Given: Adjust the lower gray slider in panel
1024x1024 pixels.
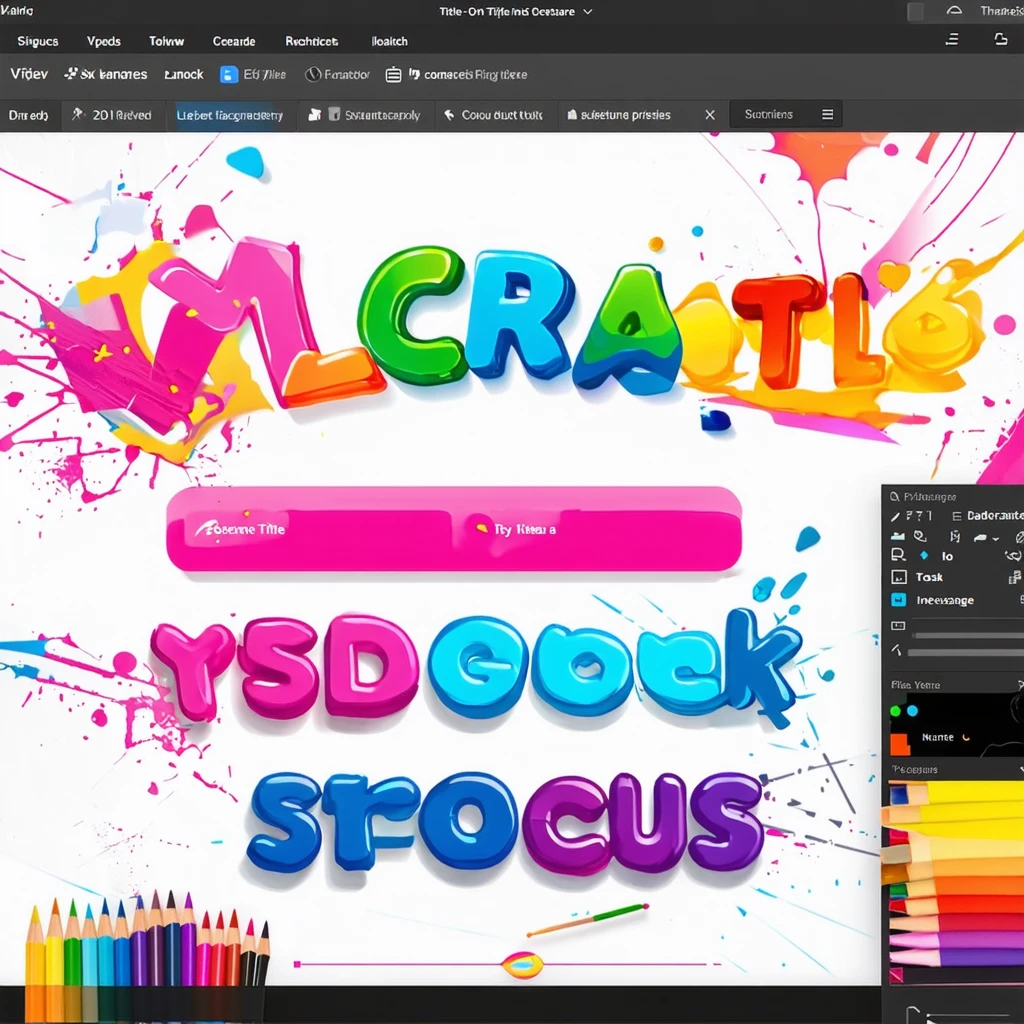Looking at the screenshot, I should pos(966,652).
